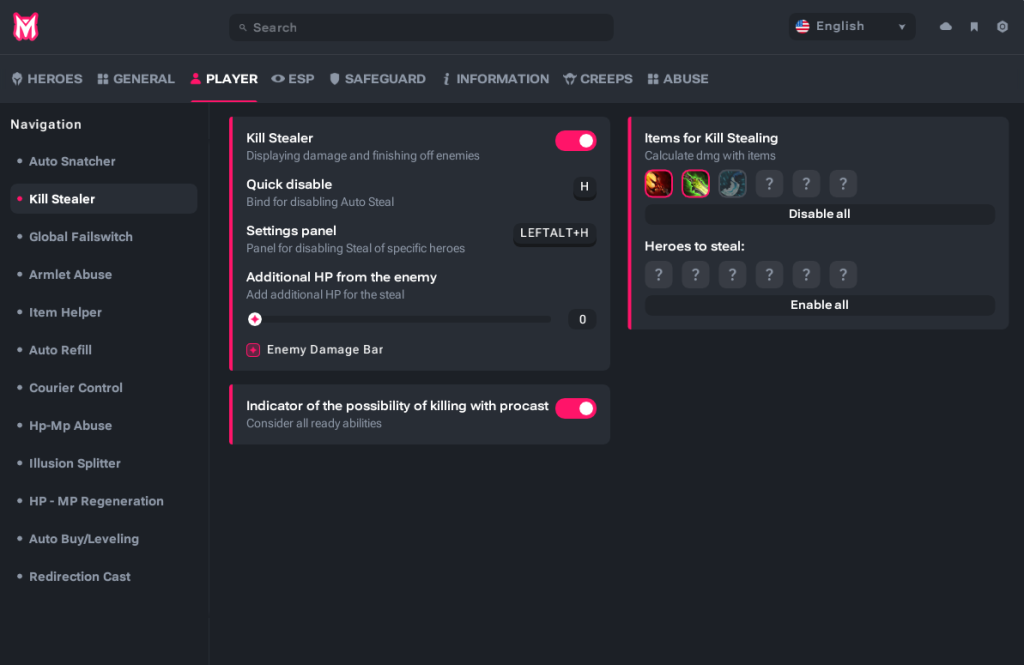
Task: Toggle the procast kill indicator switch
Action: click(x=576, y=408)
